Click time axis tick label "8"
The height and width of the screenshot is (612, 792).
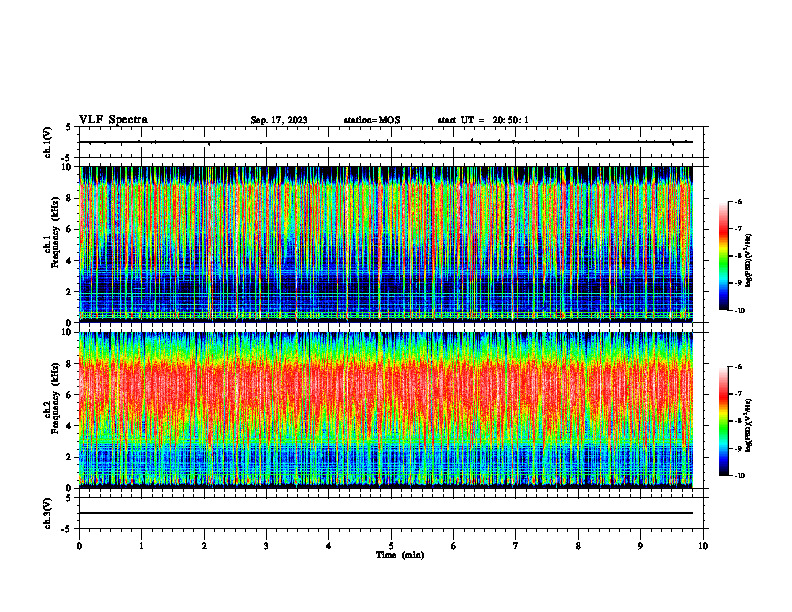click(x=578, y=546)
